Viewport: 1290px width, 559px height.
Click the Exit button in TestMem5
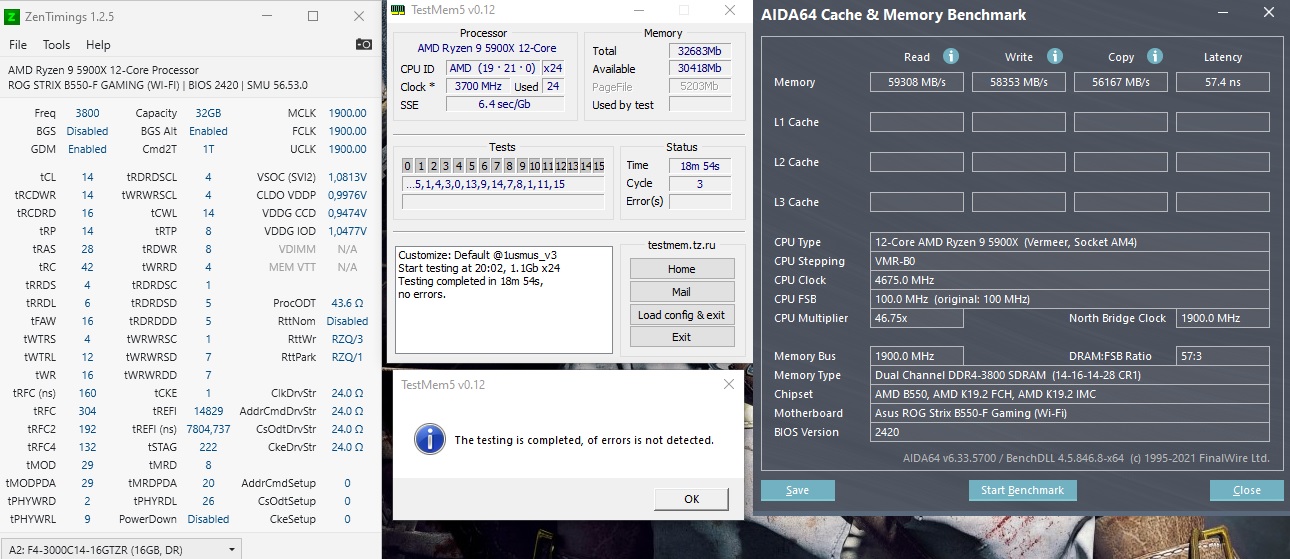coord(681,337)
